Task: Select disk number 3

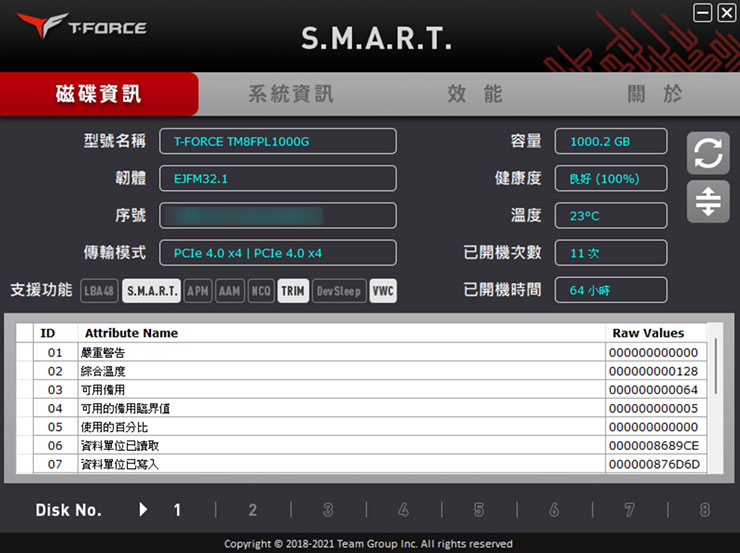Action: click(x=328, y=510)
